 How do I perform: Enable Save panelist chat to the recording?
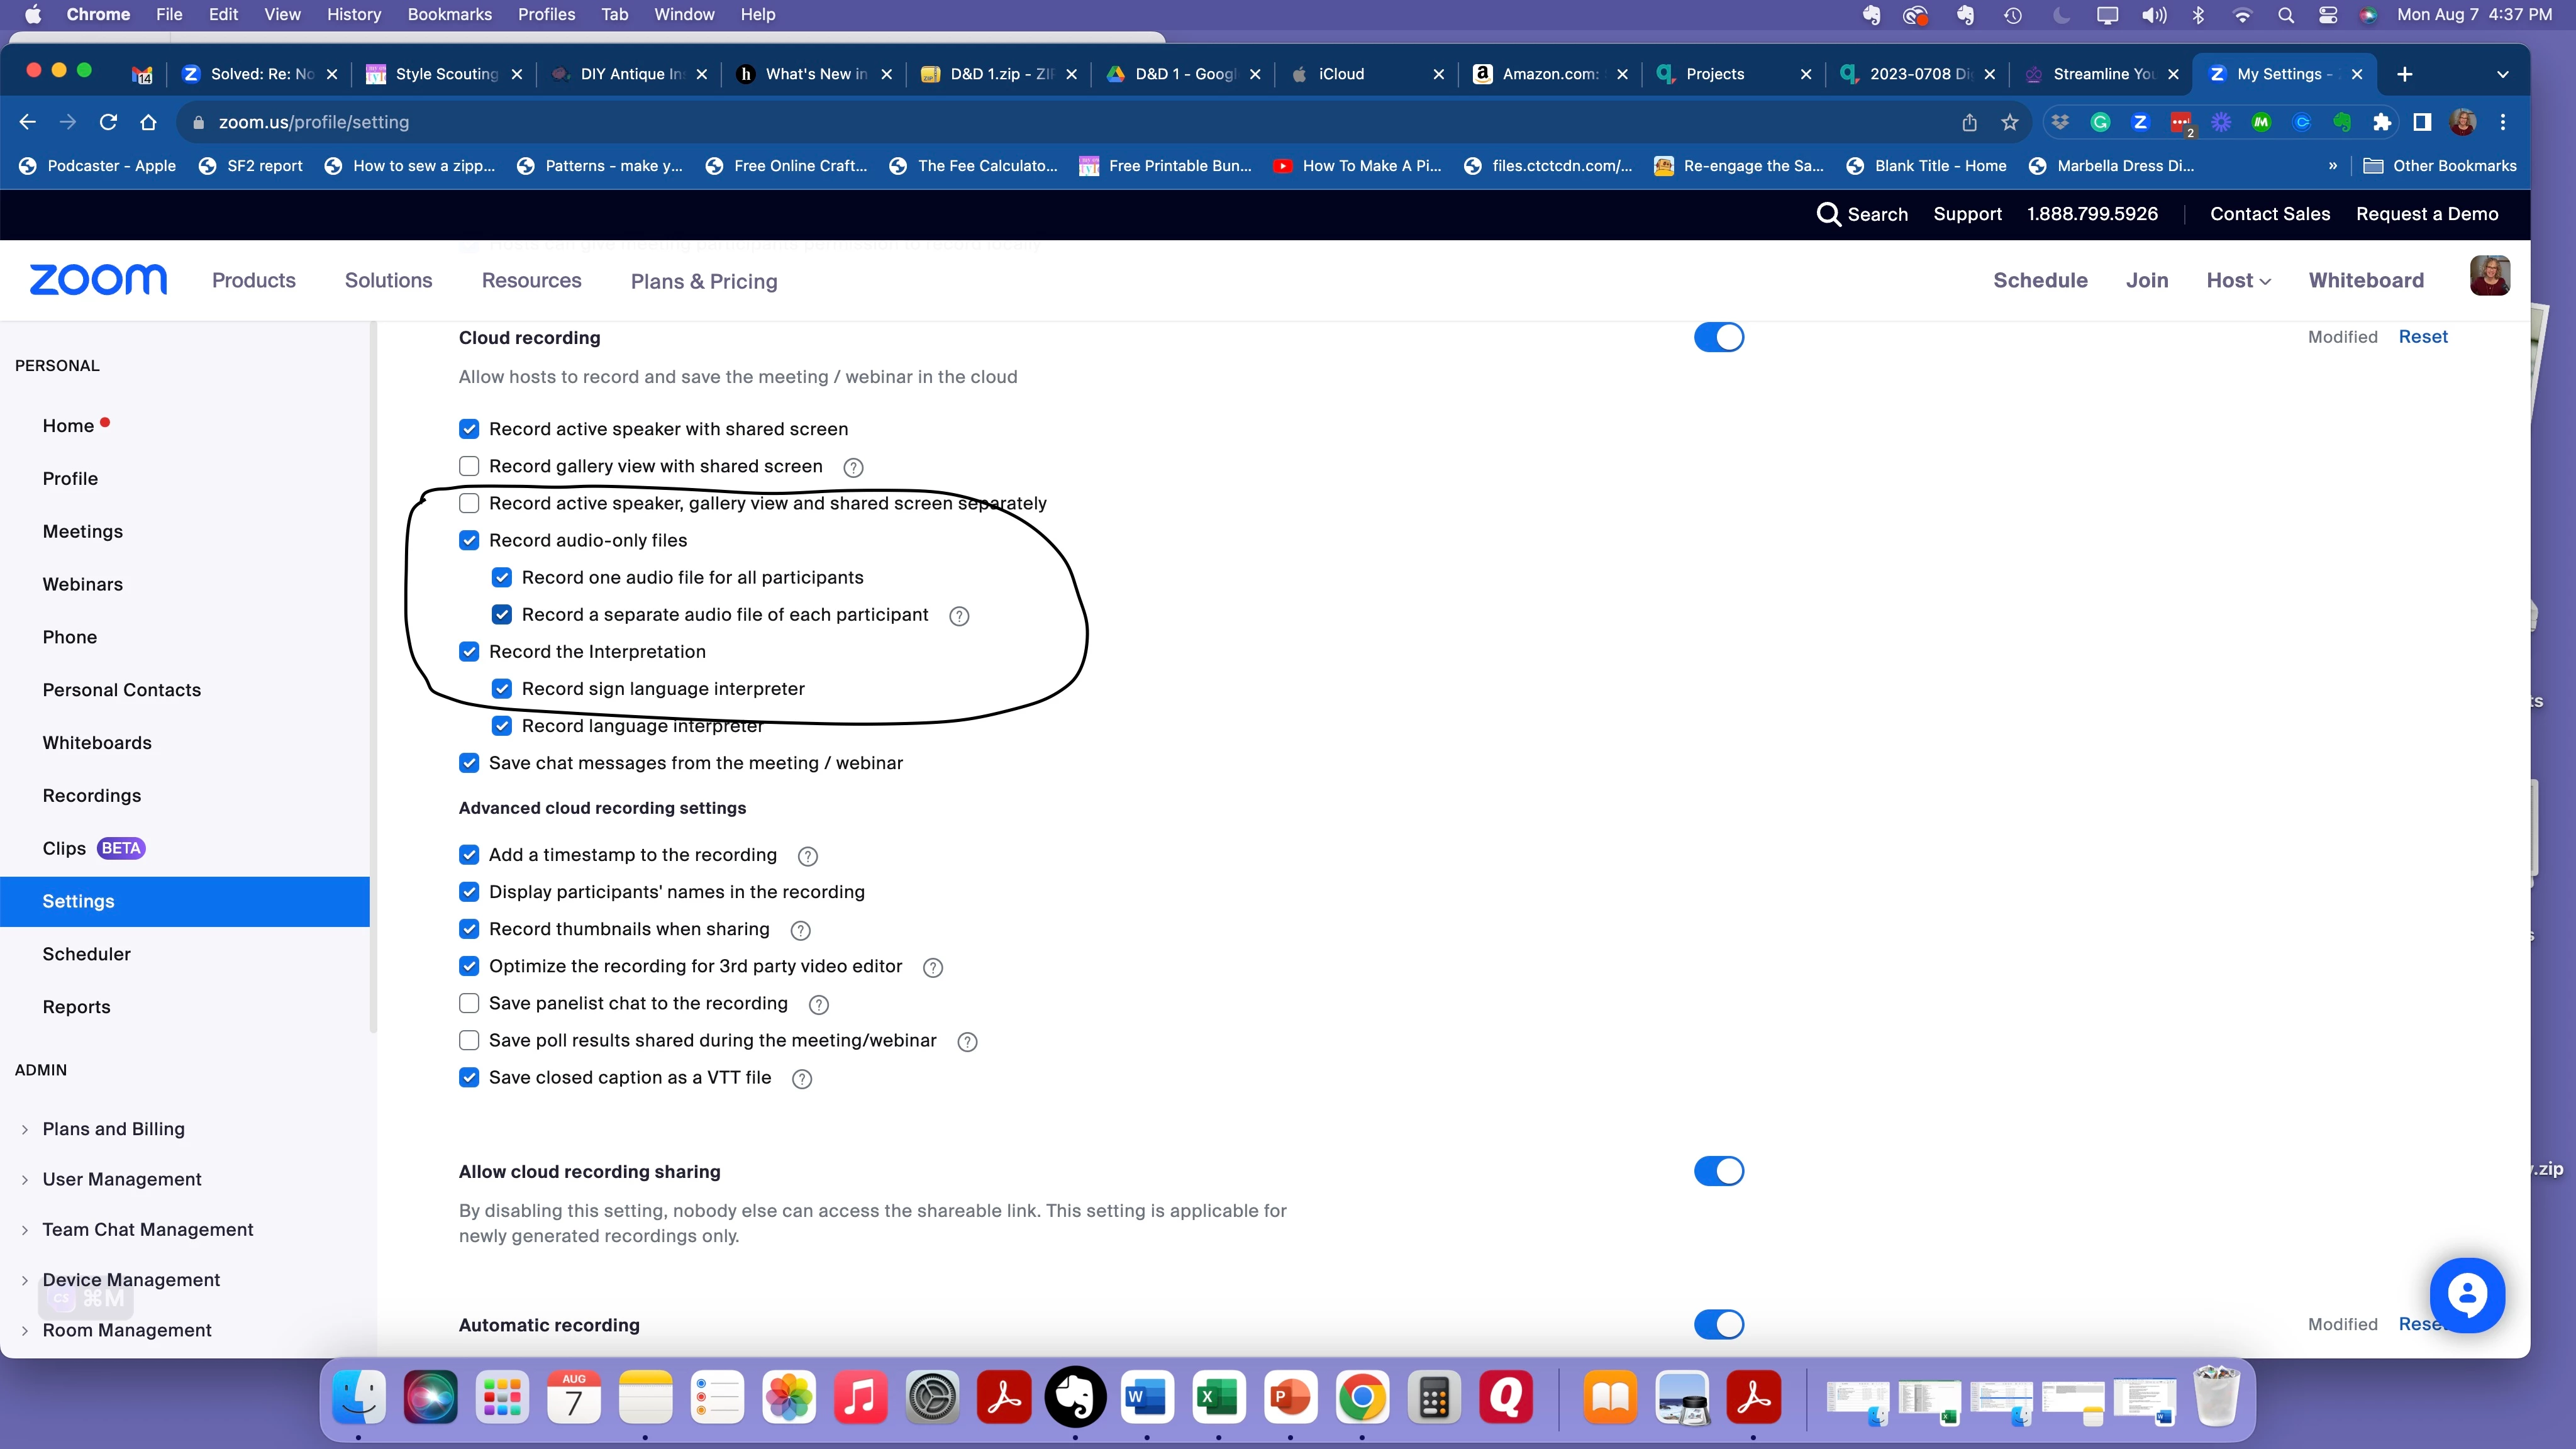[x=469, y=1003]
